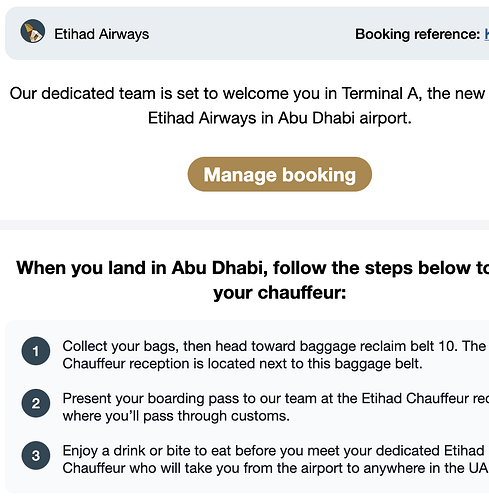489x499 pixels.
Task: Click the Etihad Airways round logo icon
Action: click(33, 31)
